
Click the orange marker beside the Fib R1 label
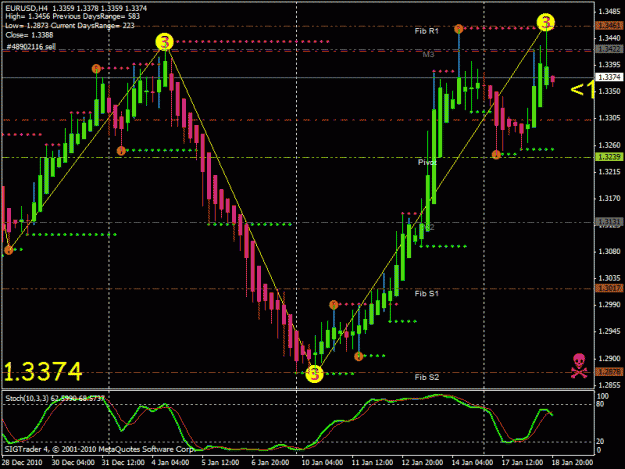459,29
